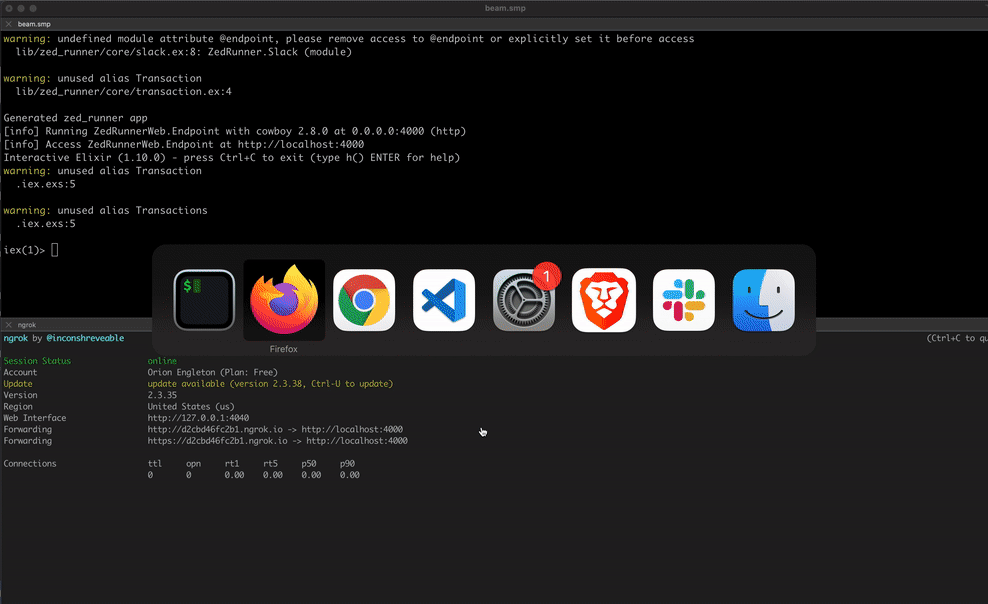Select Slack in the app switcher
Screen dimensions: 988x604
tap(684, 300)
